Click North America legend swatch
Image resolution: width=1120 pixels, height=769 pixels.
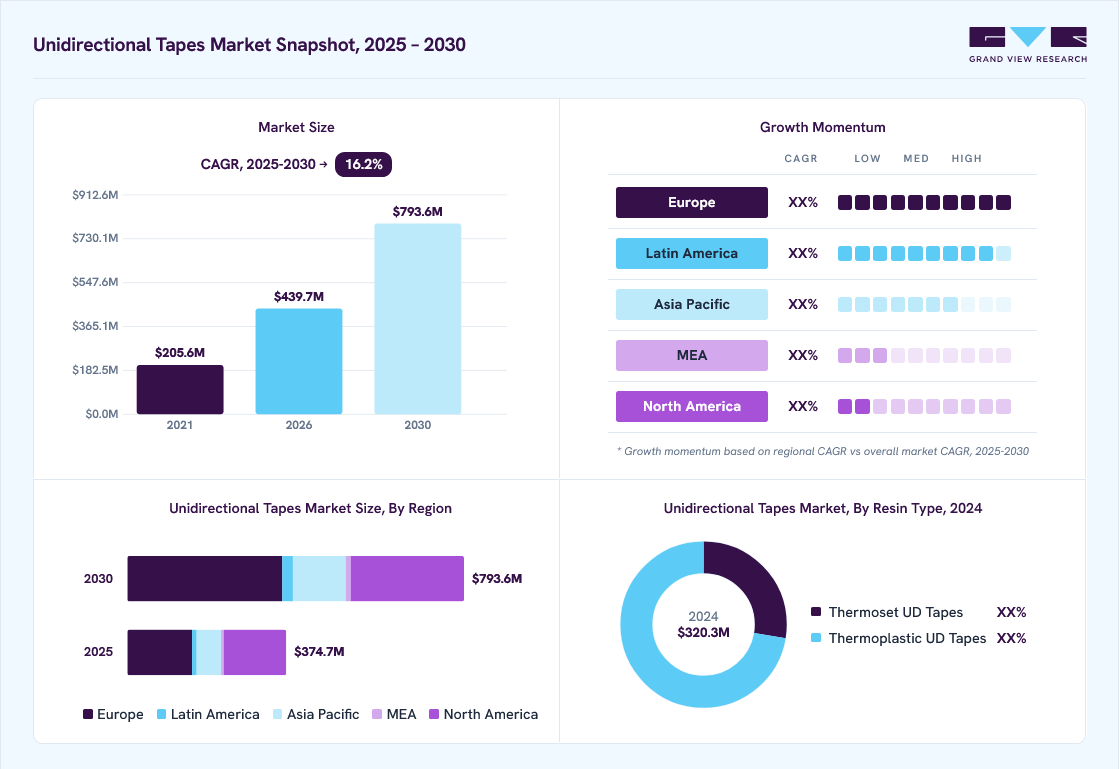pyautogui.click(x=434, y=714)
